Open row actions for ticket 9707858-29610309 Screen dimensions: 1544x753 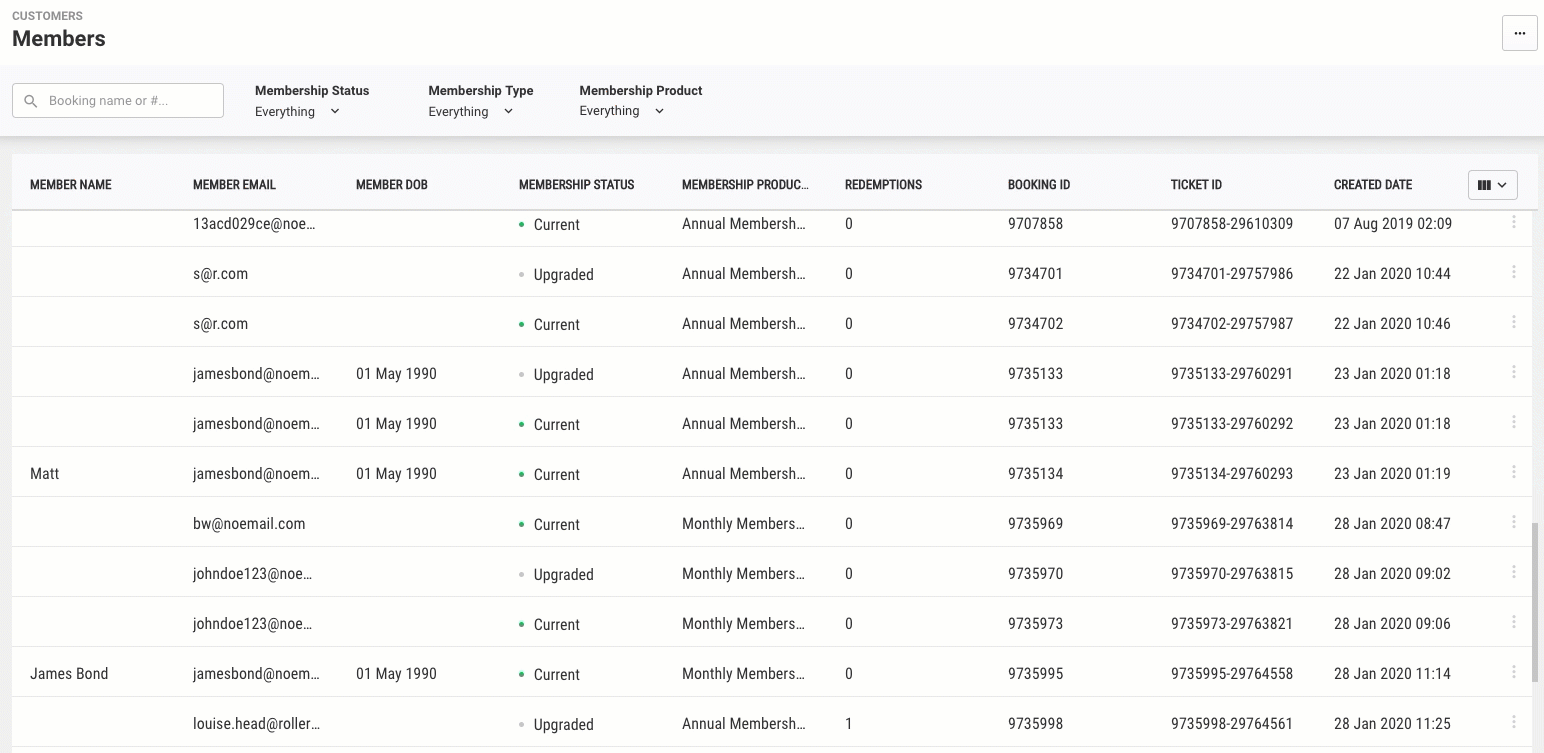coord(1514,222)
